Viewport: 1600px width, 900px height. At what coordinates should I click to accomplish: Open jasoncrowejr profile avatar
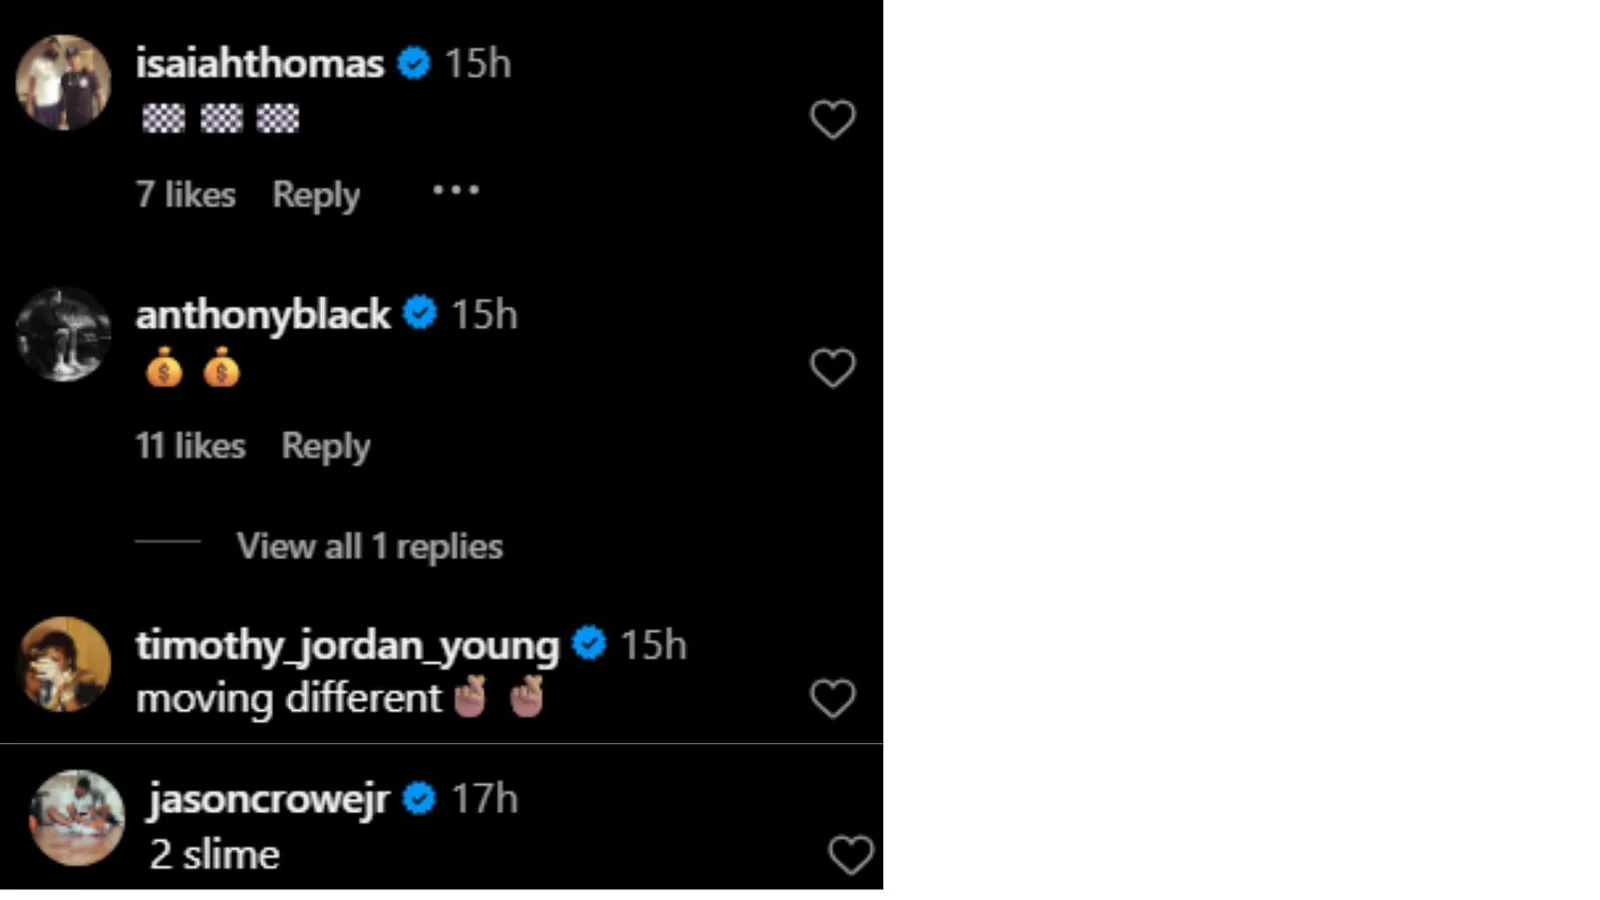[76, 817]
